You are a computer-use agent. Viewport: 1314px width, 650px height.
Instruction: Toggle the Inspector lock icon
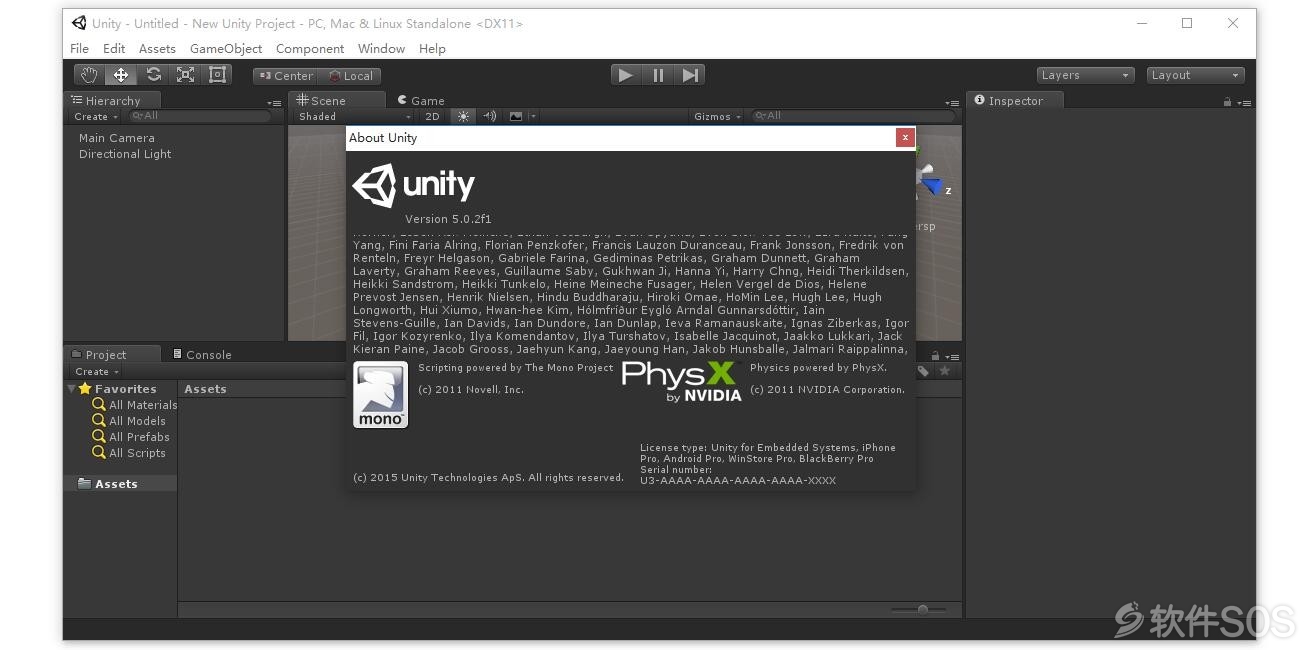1228,102
